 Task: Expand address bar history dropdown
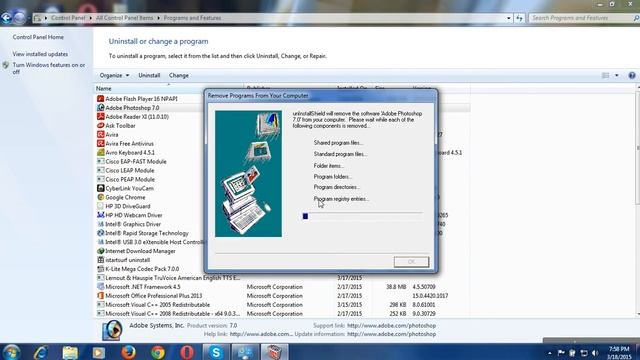click(x=509, y=18)
